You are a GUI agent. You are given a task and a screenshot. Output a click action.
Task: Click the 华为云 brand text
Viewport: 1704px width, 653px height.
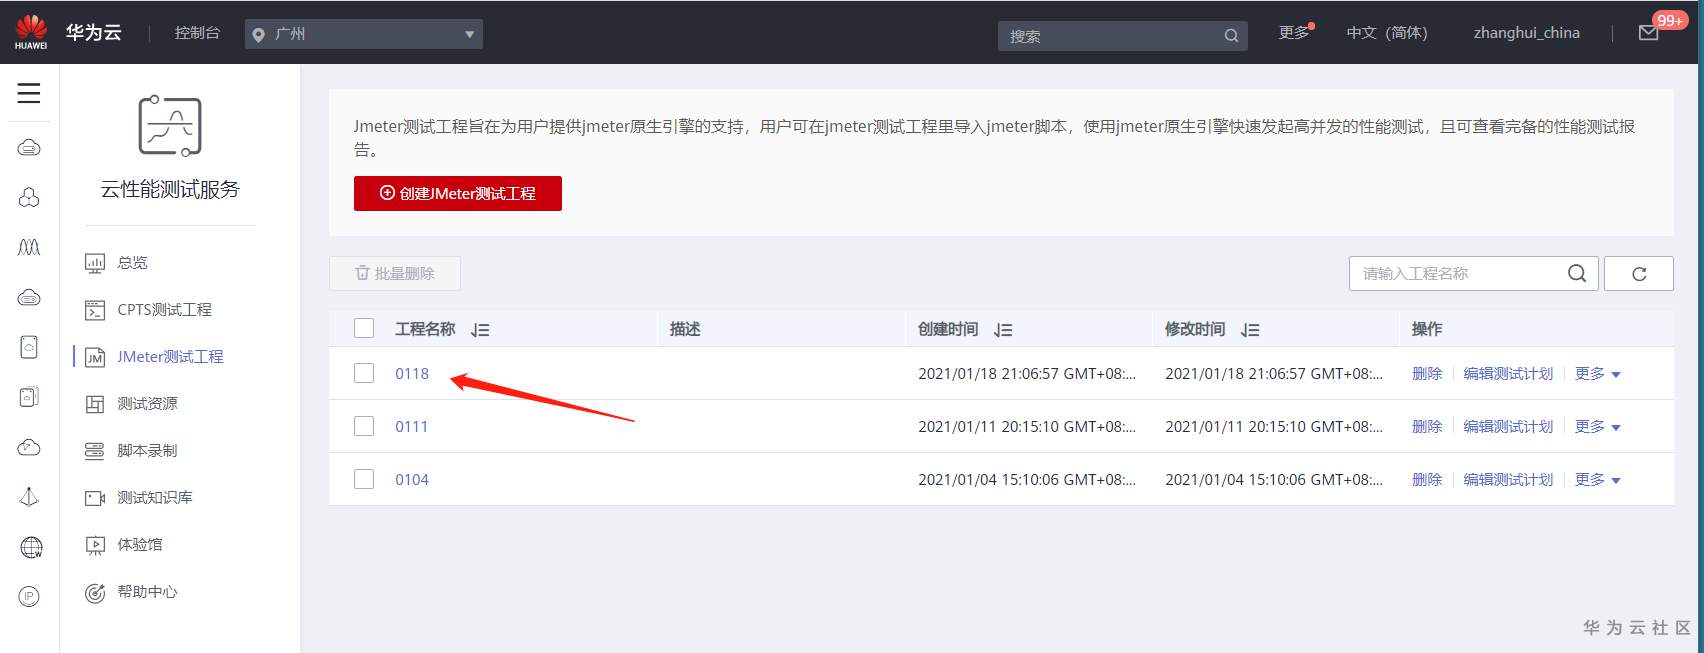[94, 32]
